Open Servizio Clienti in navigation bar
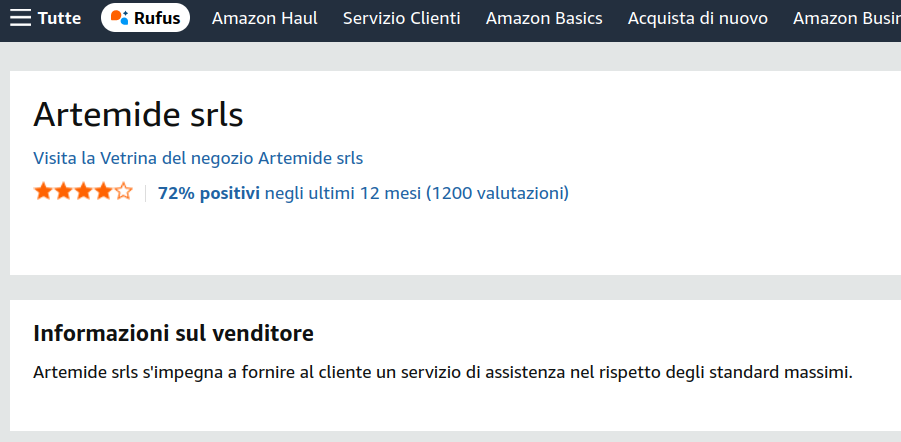 (x=401, y=18)
